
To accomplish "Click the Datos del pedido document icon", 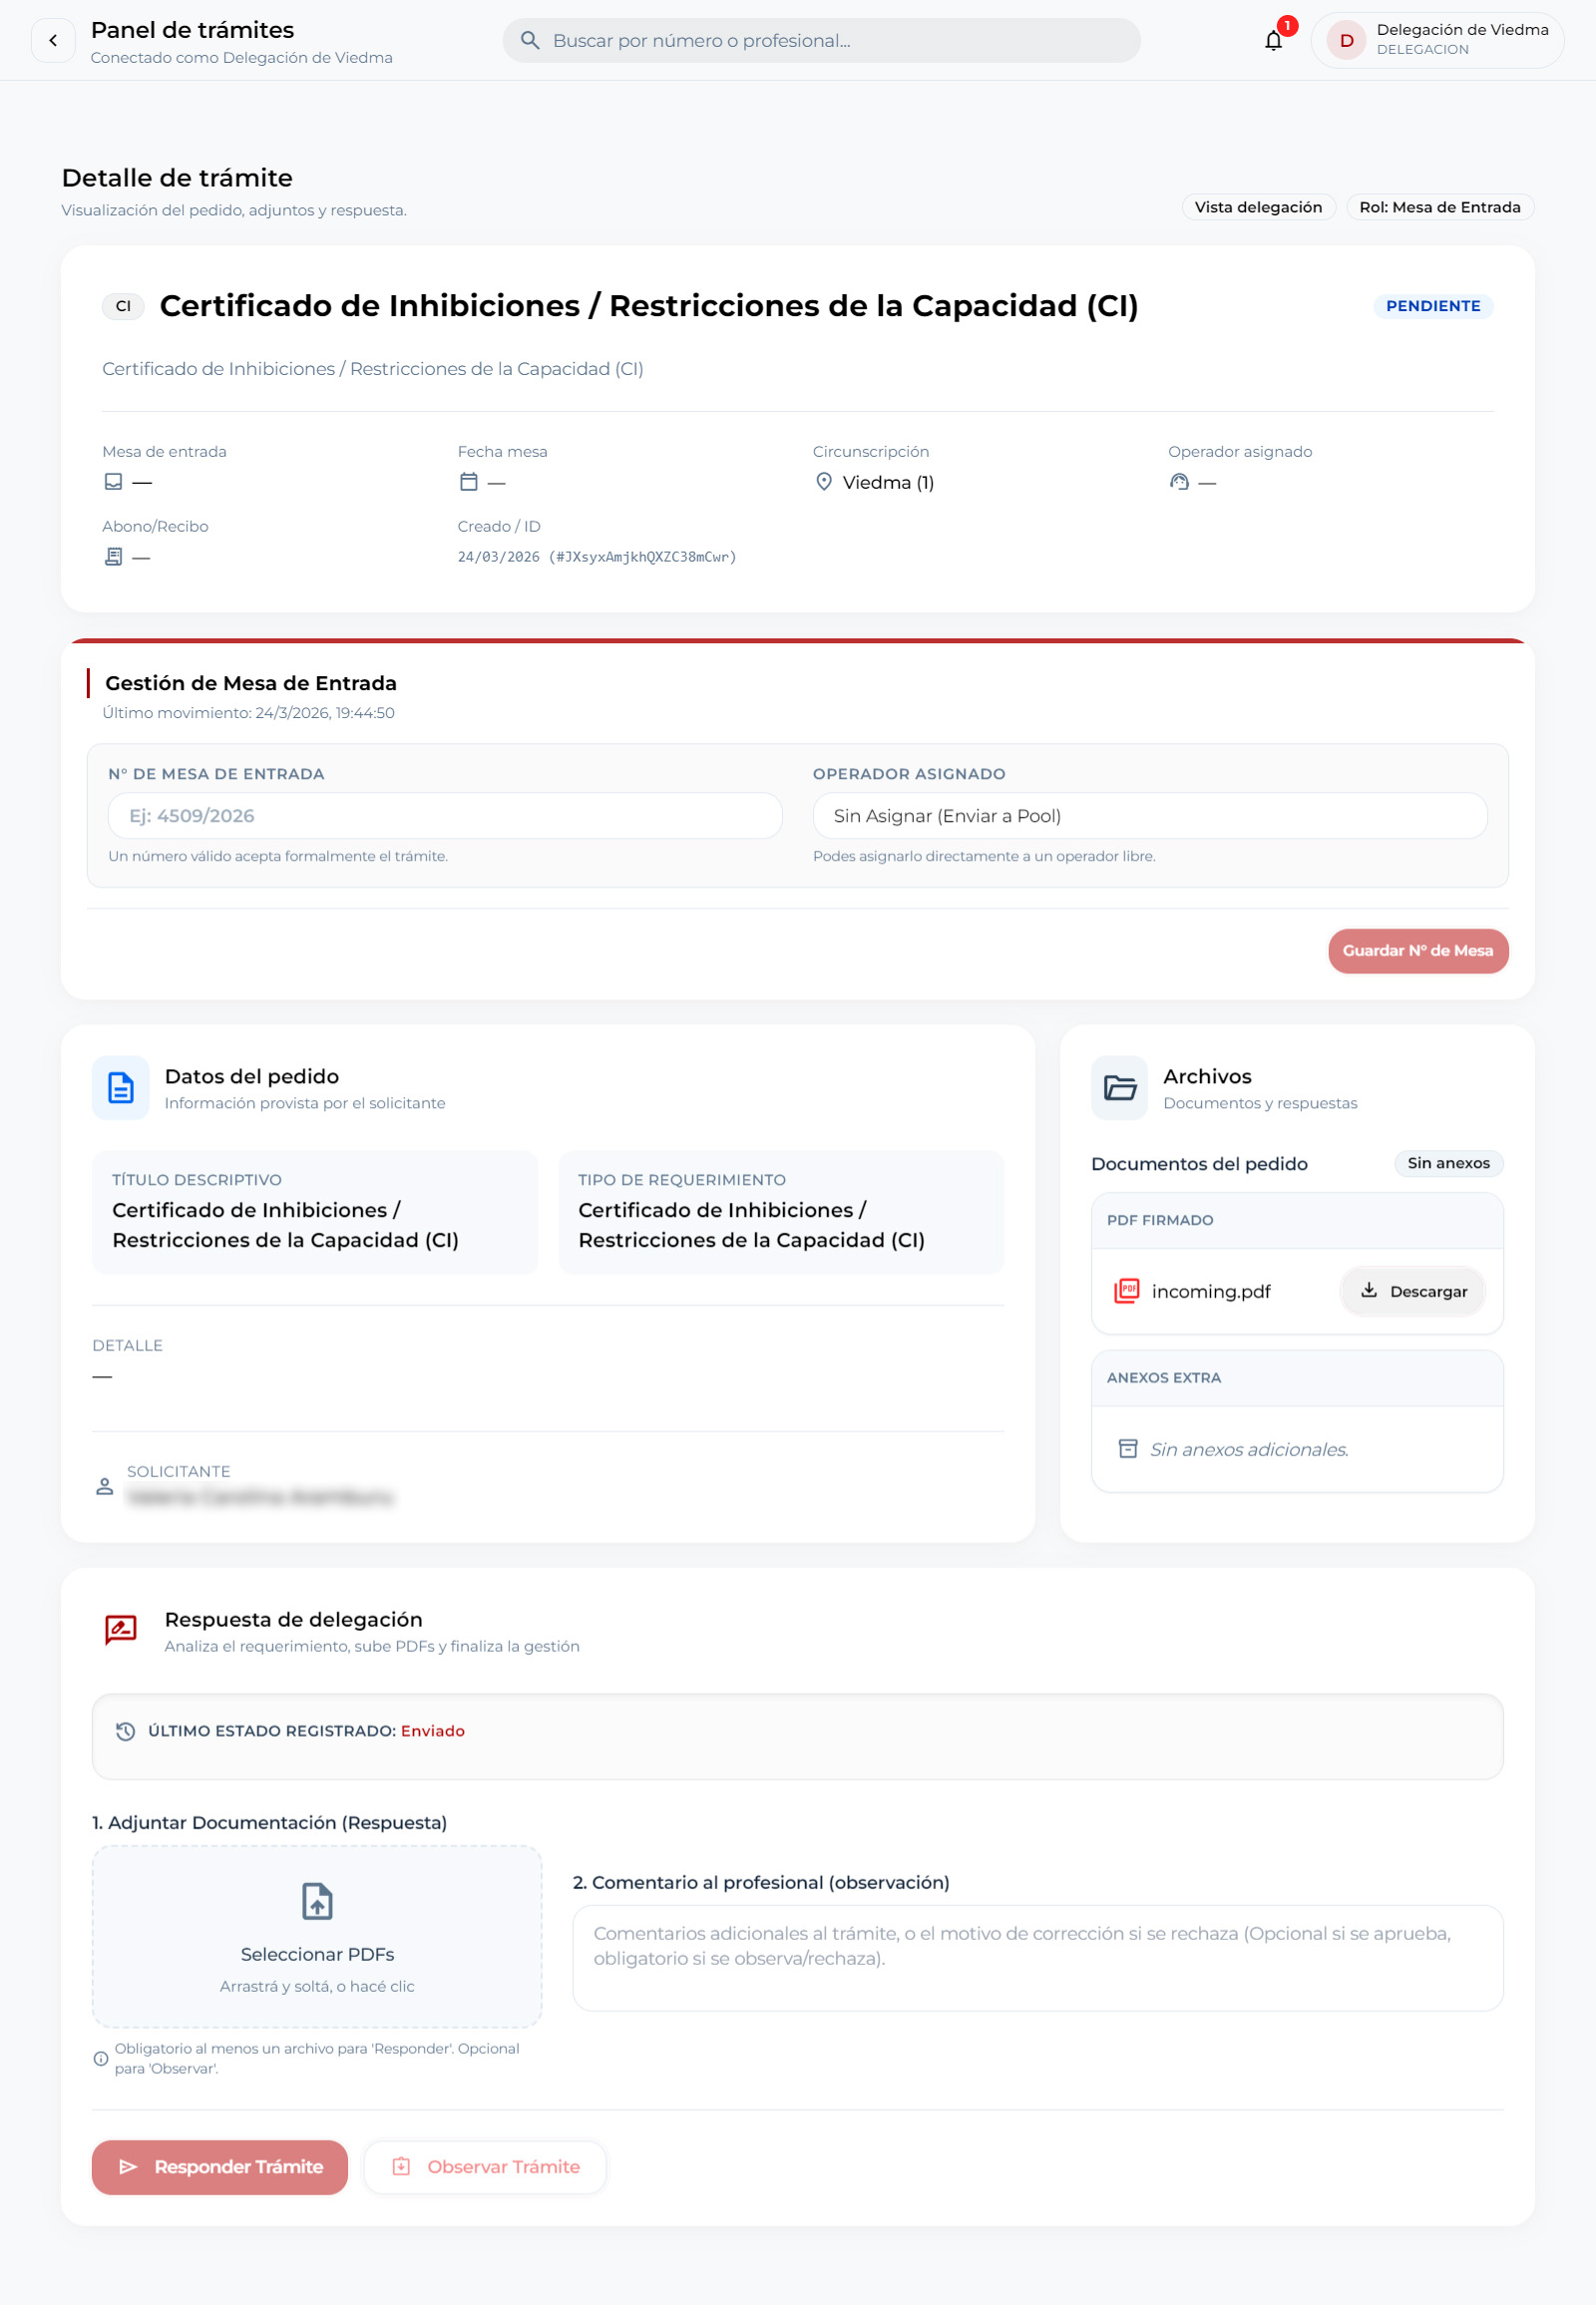I will 121,1087.
